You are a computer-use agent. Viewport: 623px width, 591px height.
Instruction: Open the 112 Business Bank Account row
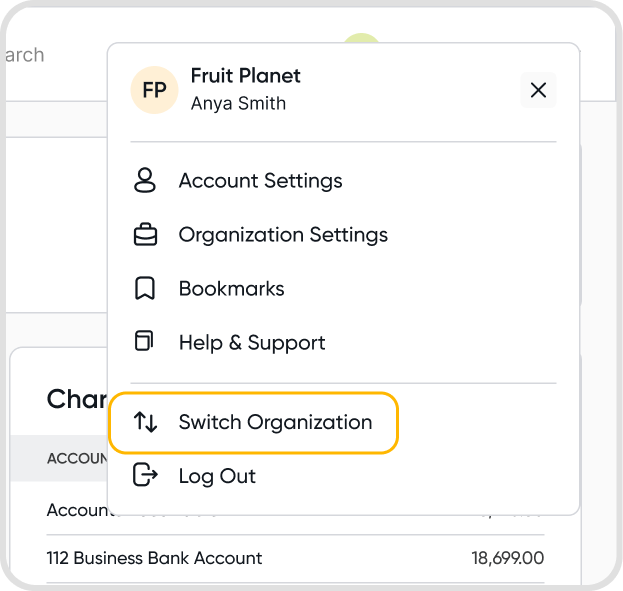pyautogui.click(x=154, y=558)
